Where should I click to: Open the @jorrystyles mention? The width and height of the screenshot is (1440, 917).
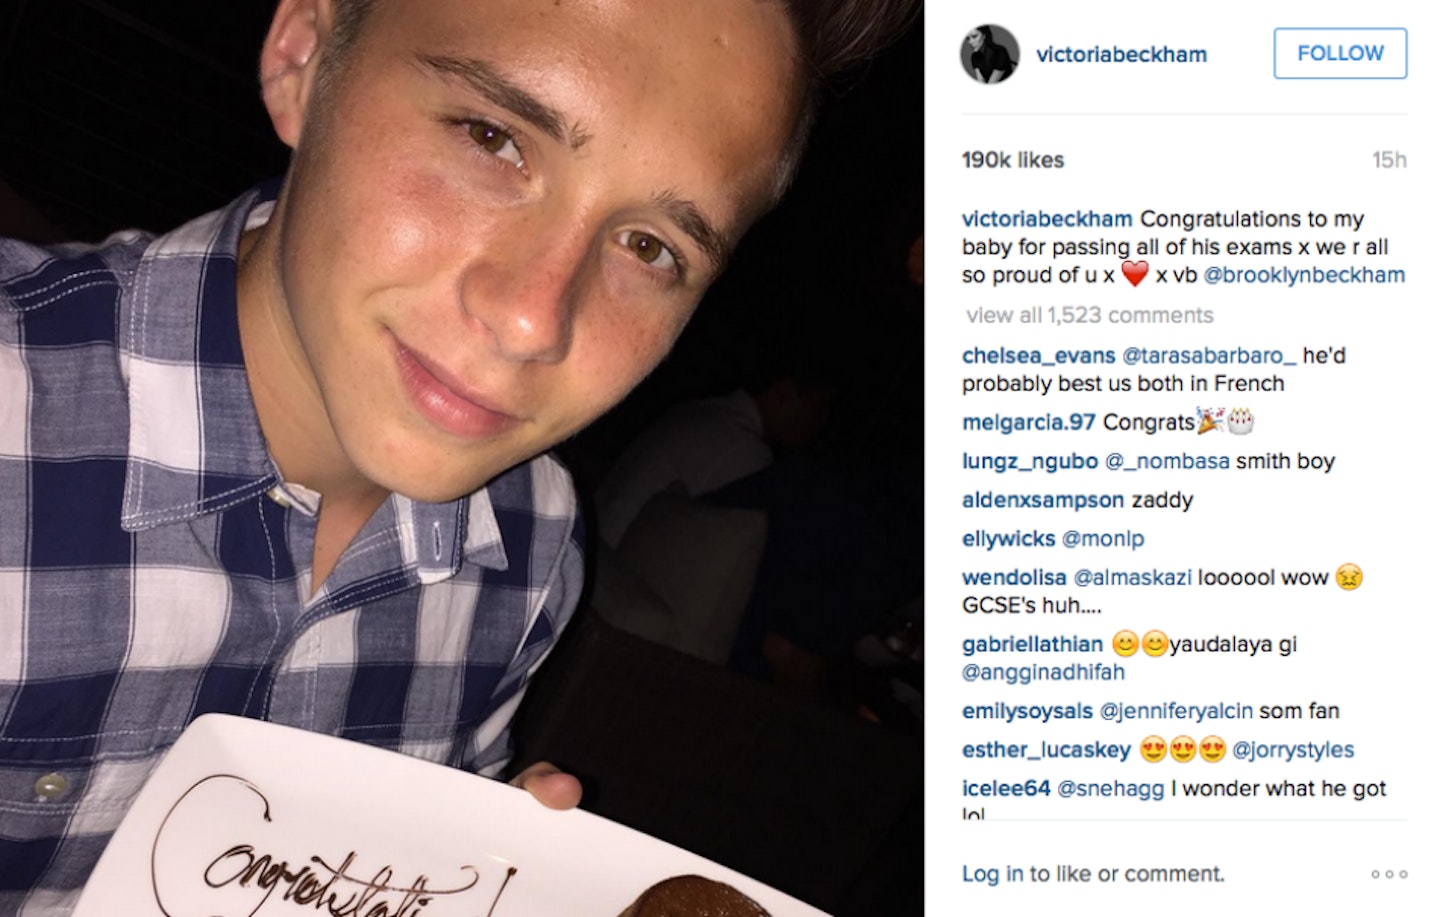click(1292, 750)
